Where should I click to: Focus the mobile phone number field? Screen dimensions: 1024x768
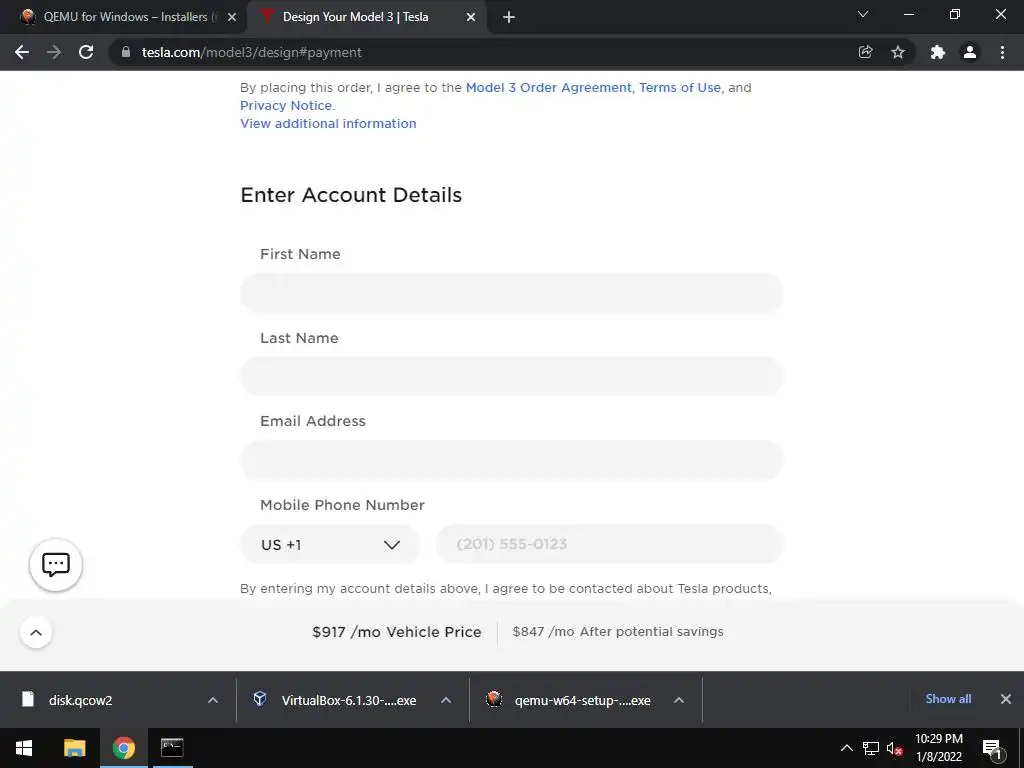(x=610, y=545)
